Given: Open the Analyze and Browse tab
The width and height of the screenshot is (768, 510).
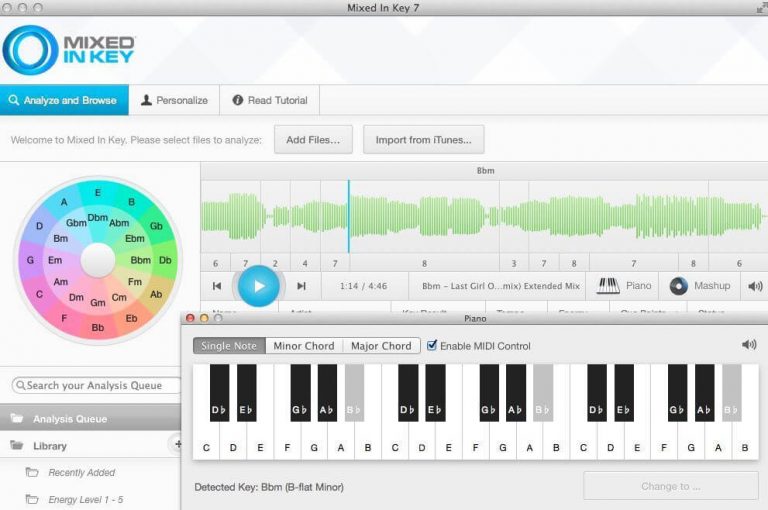Looking at the screenshot, I should tap(64, 100).
